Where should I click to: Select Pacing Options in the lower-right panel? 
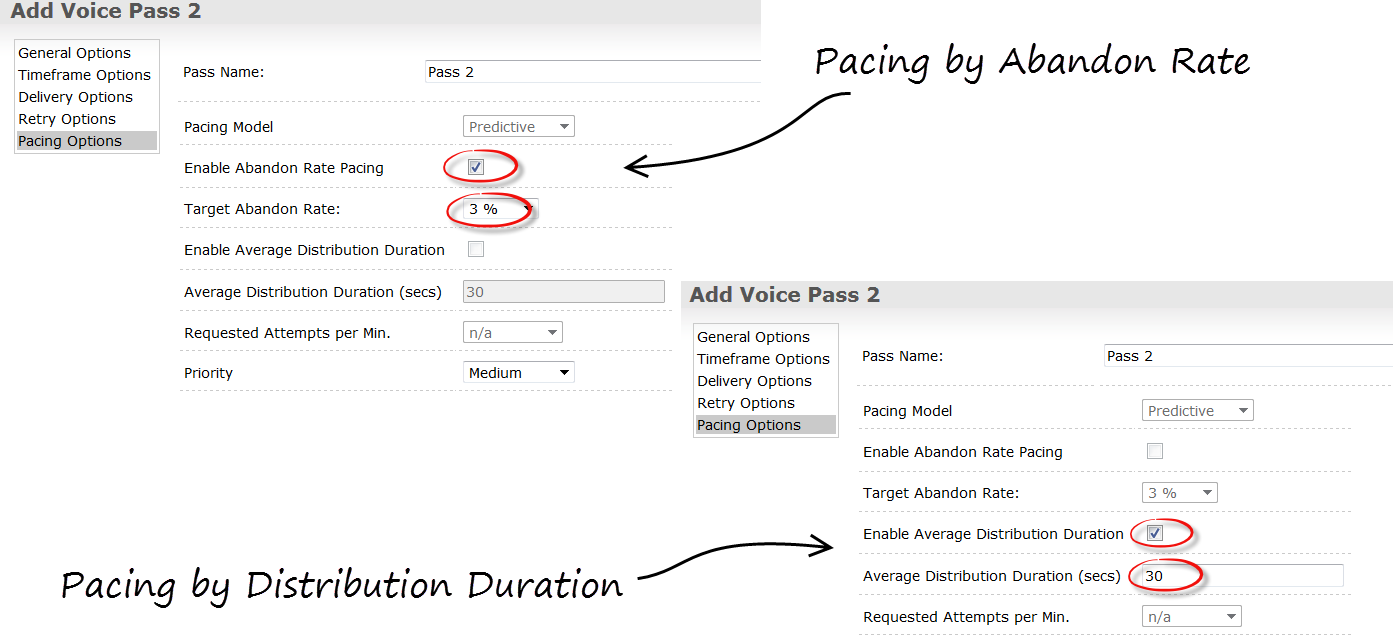[765, 425]
